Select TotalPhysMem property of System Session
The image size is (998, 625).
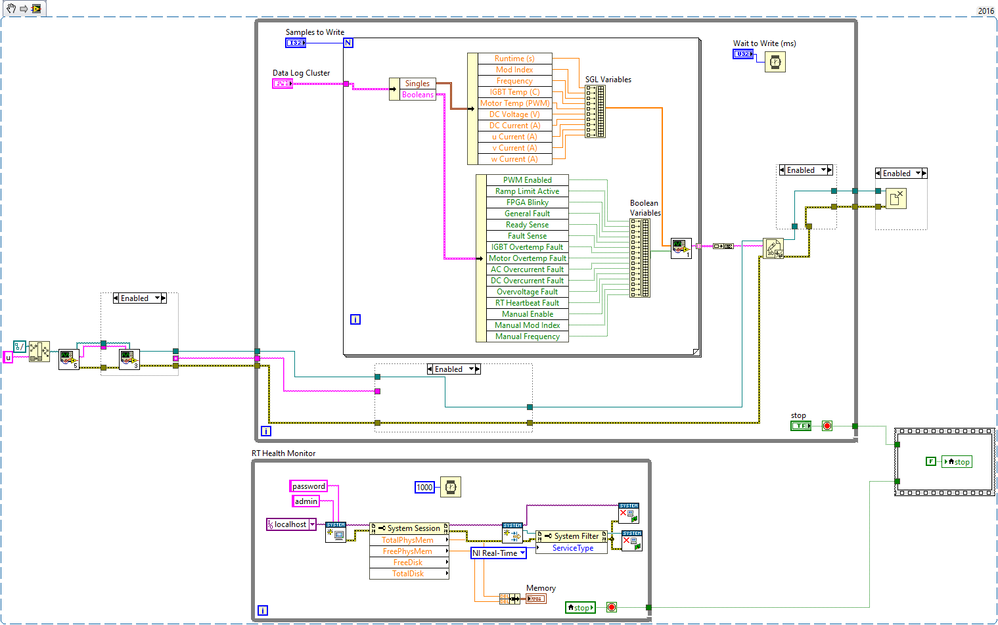click(x=407, y=540)
